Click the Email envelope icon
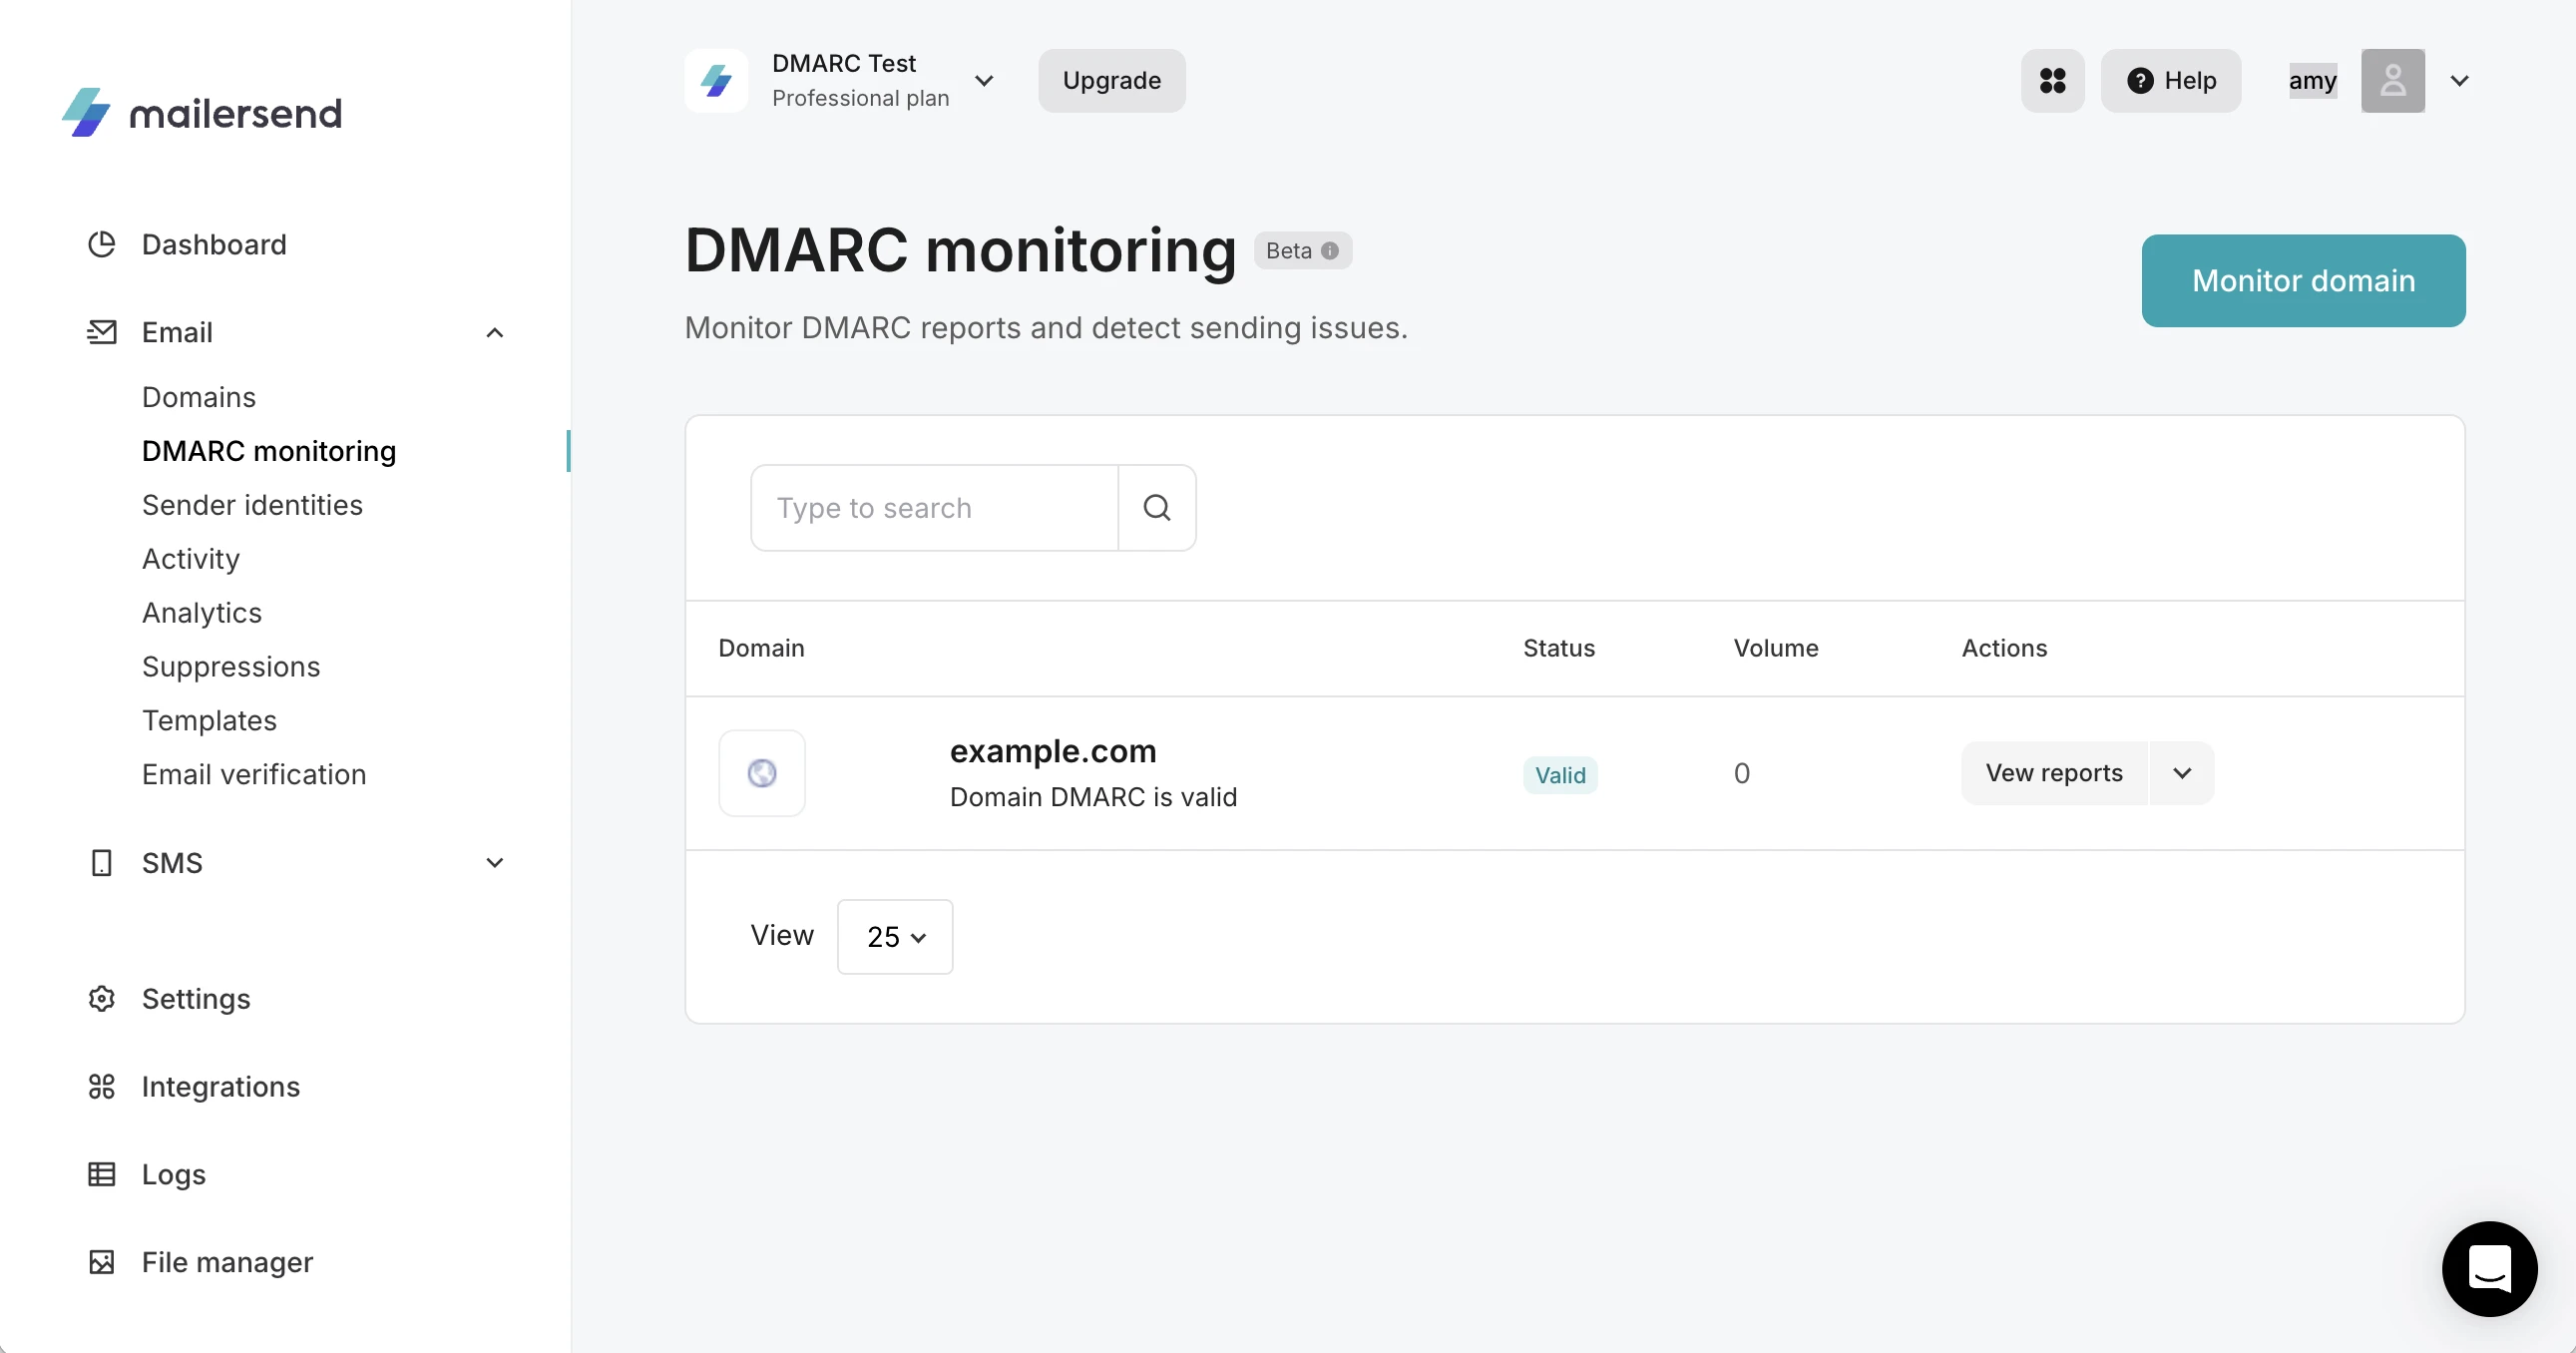Viewport: 2576px width, 1353px height. coord(101,331)
